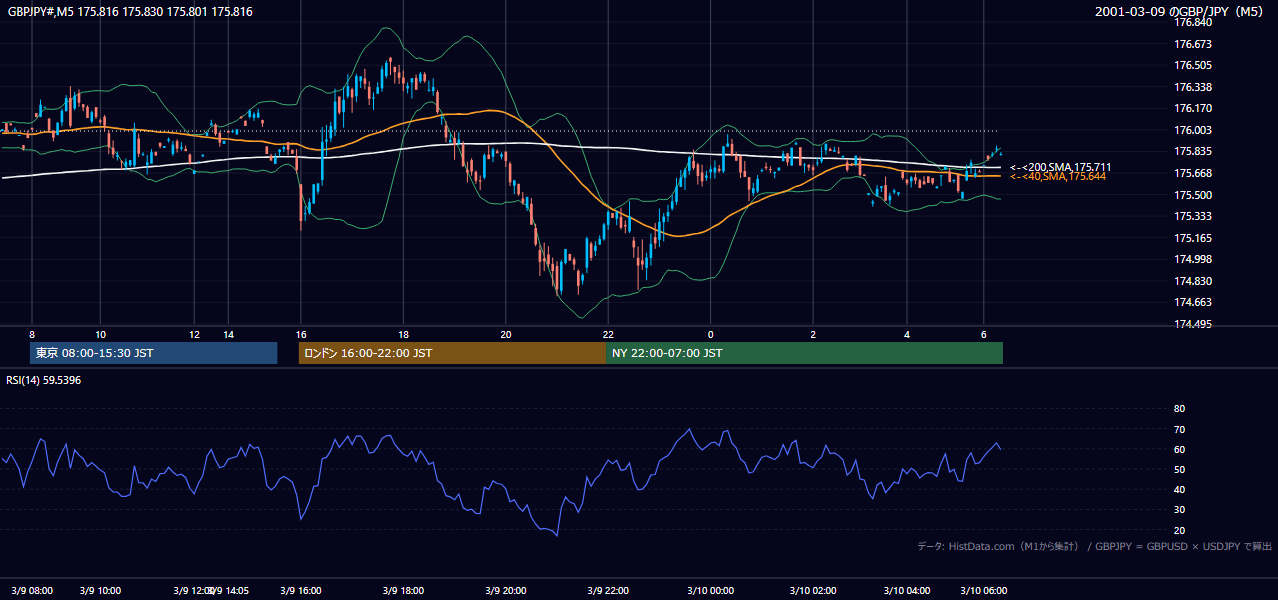Click hour label 12 under price chart
The width and height of the screenshot is (1278, 600).
click(x=195, y=334)
